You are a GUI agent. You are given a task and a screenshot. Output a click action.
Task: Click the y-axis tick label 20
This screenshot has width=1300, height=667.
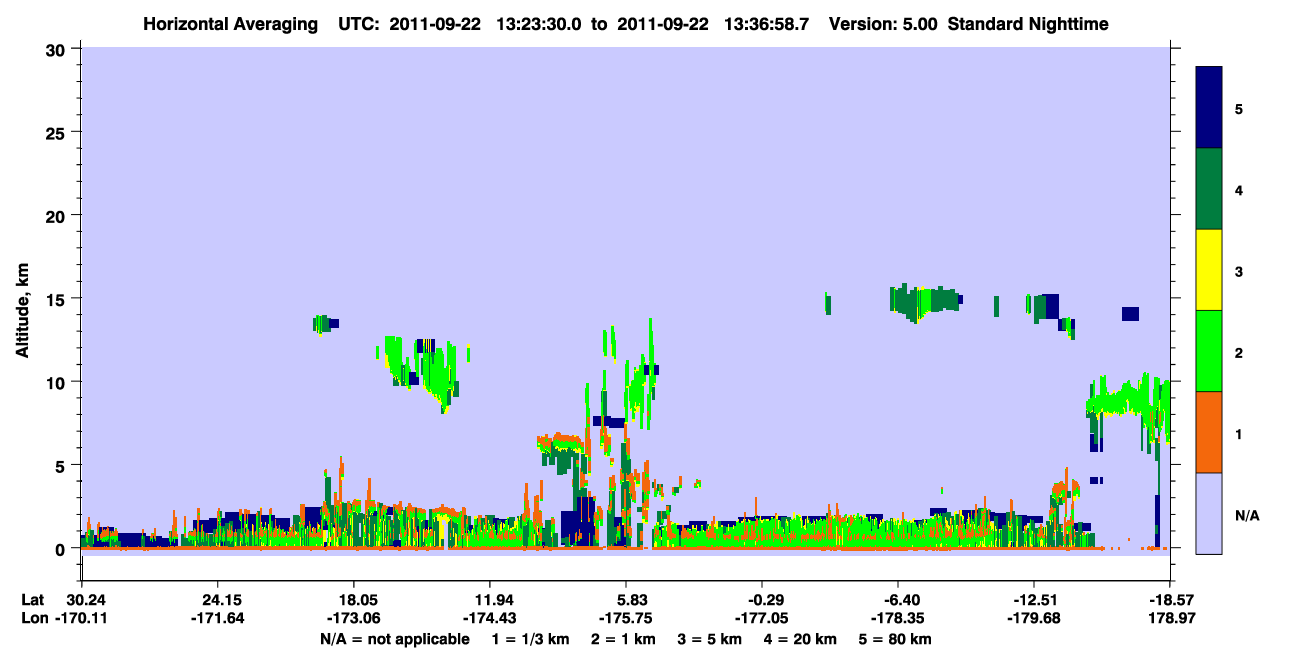click(x=58, y=215)
